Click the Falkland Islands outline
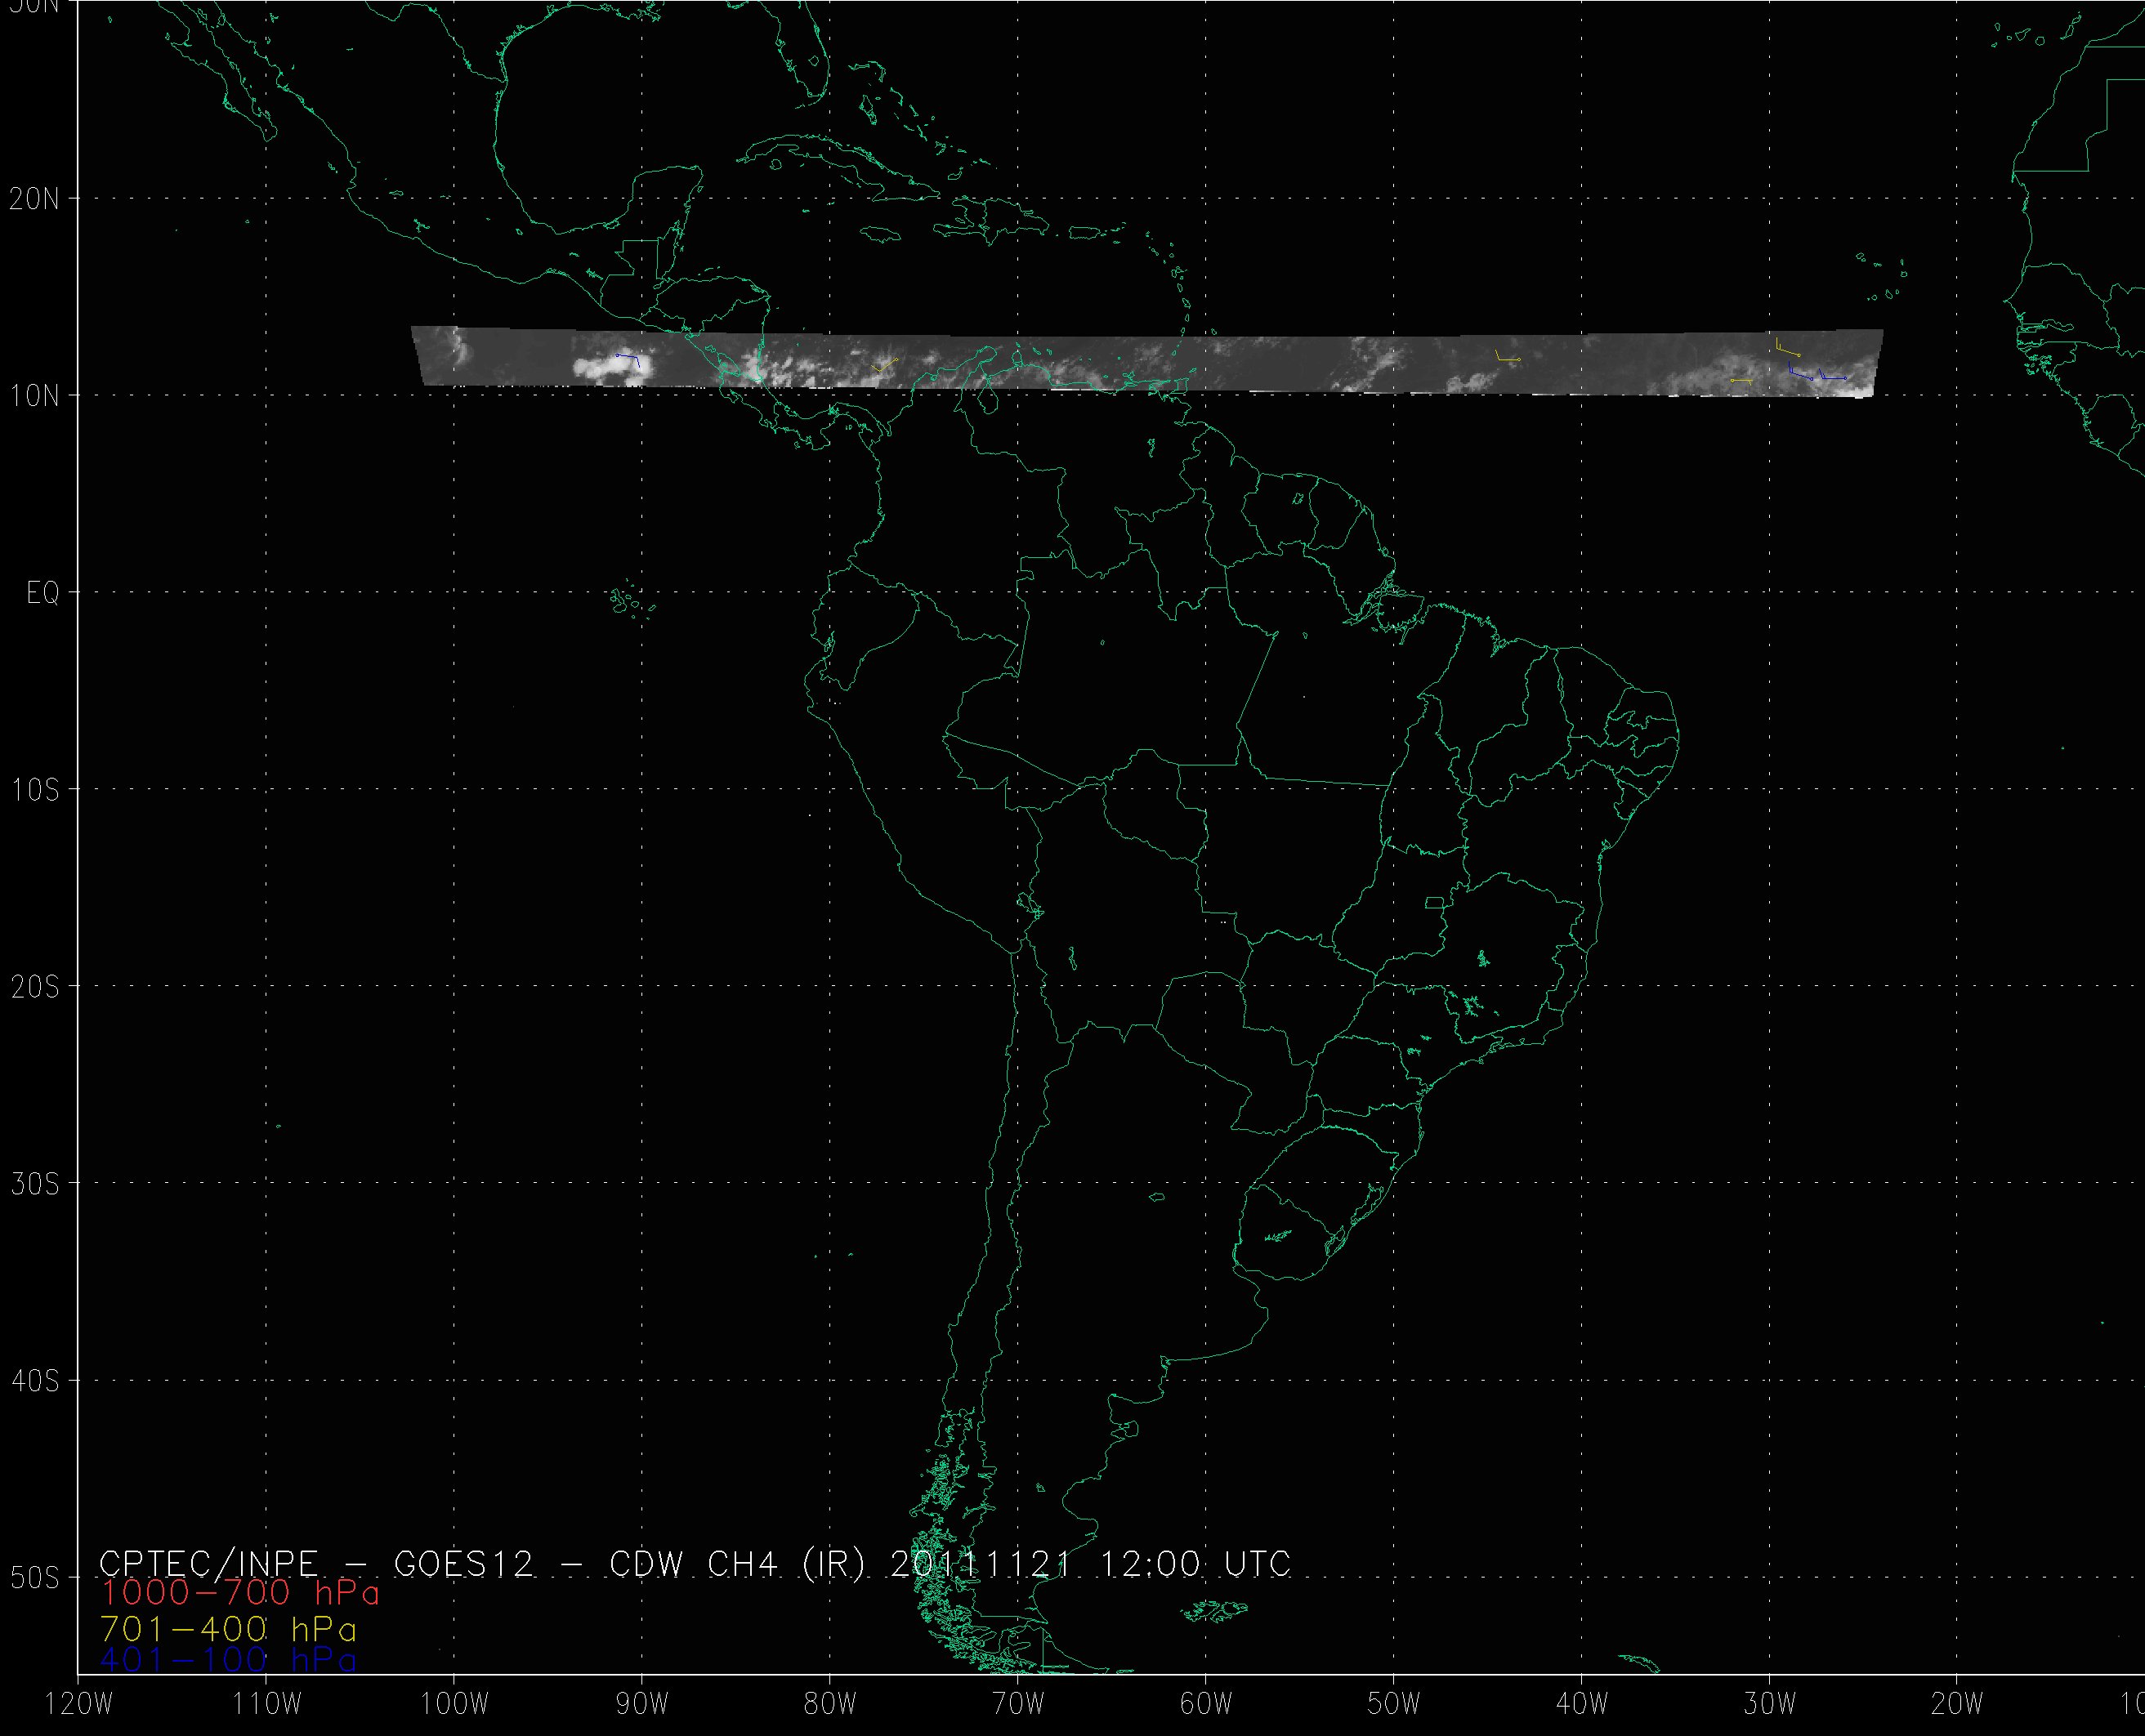Viewport: 2145px width, 1736px height. click(x=1214, y=1610)
